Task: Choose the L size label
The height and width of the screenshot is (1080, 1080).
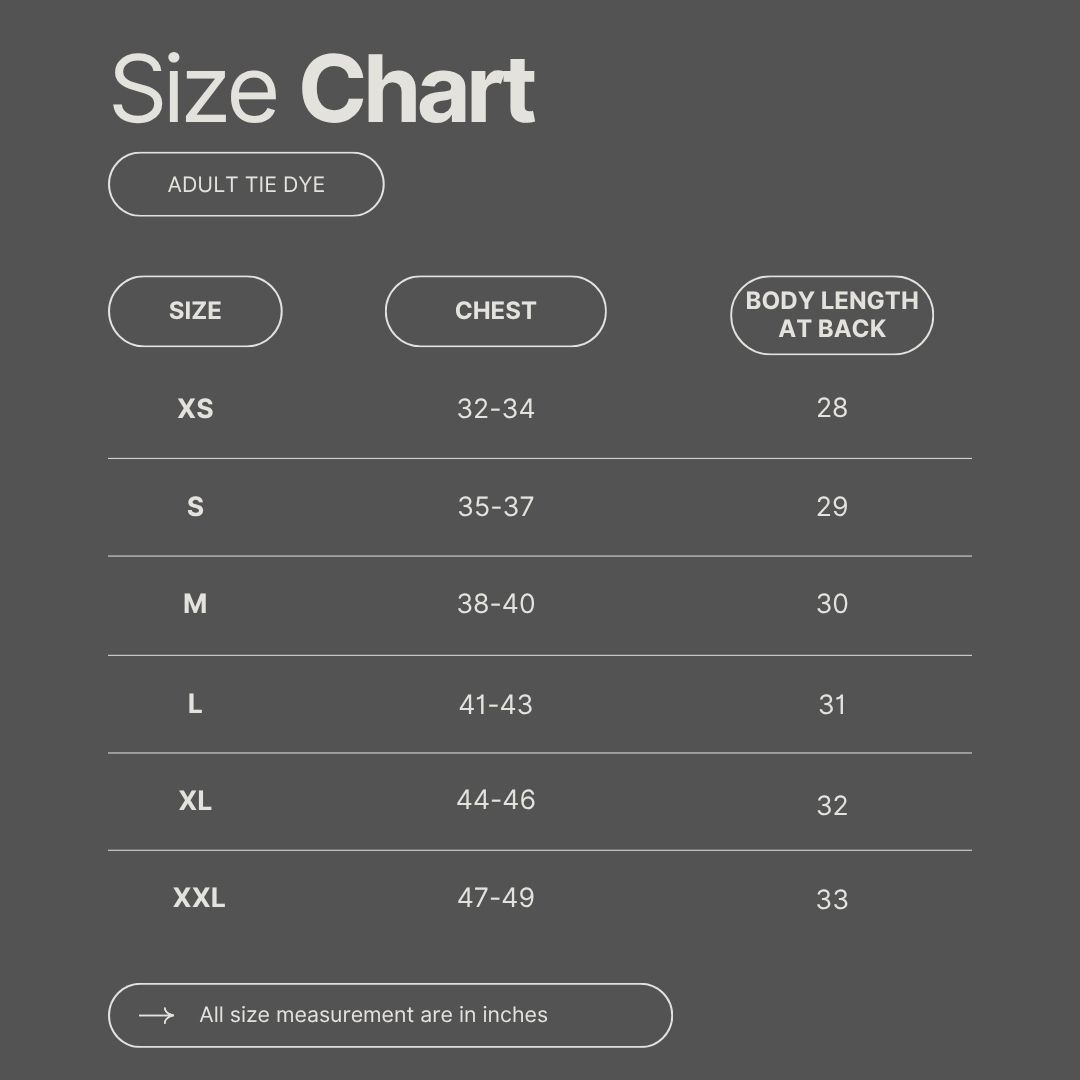Action: point(195,704)
